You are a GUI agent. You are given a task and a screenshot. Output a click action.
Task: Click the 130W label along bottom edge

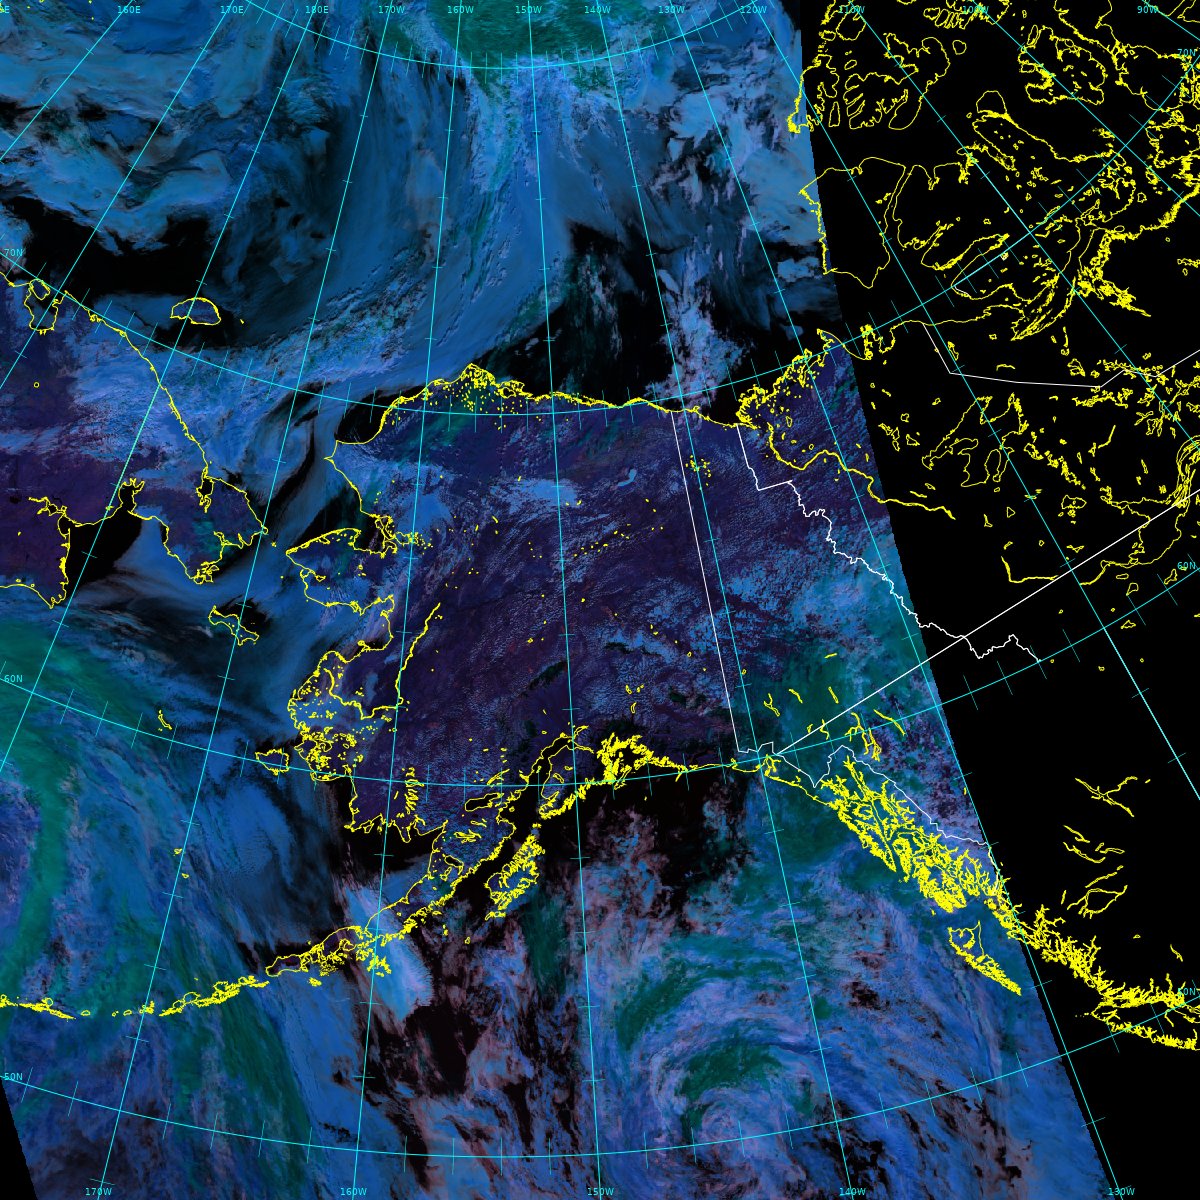click(1121, 1191)
